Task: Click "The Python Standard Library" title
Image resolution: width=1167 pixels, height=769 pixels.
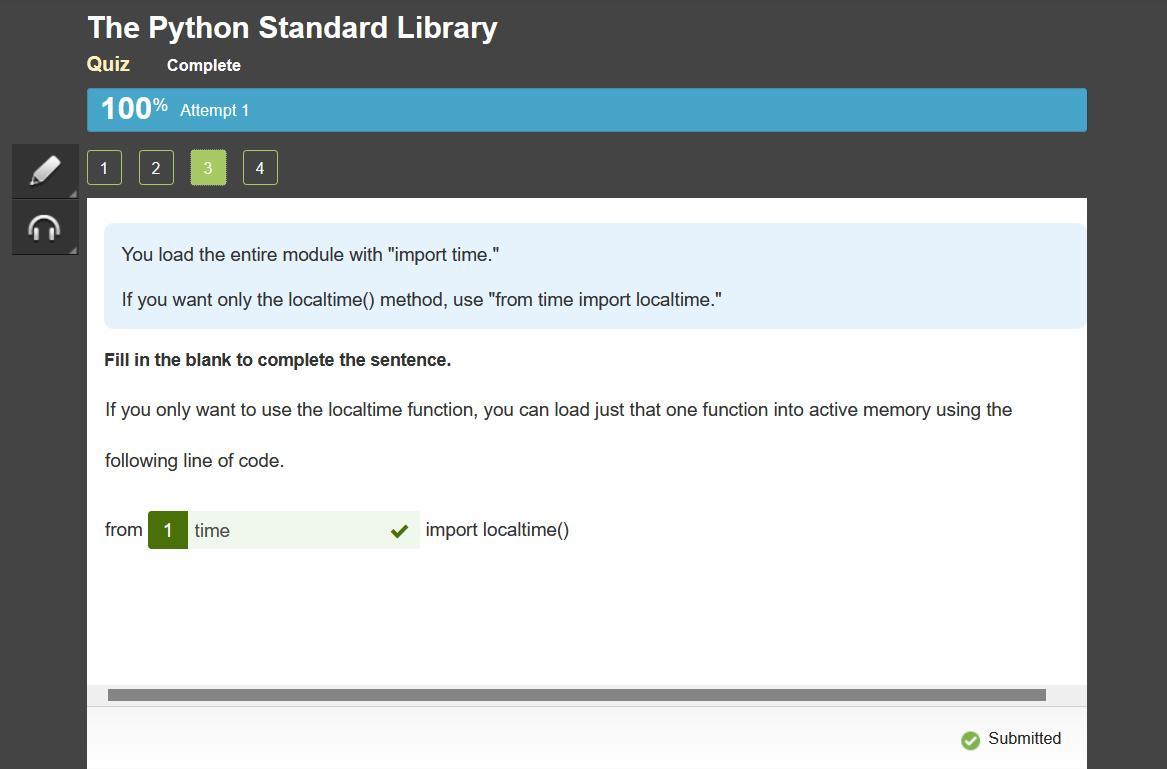Action: click(292, 27)
